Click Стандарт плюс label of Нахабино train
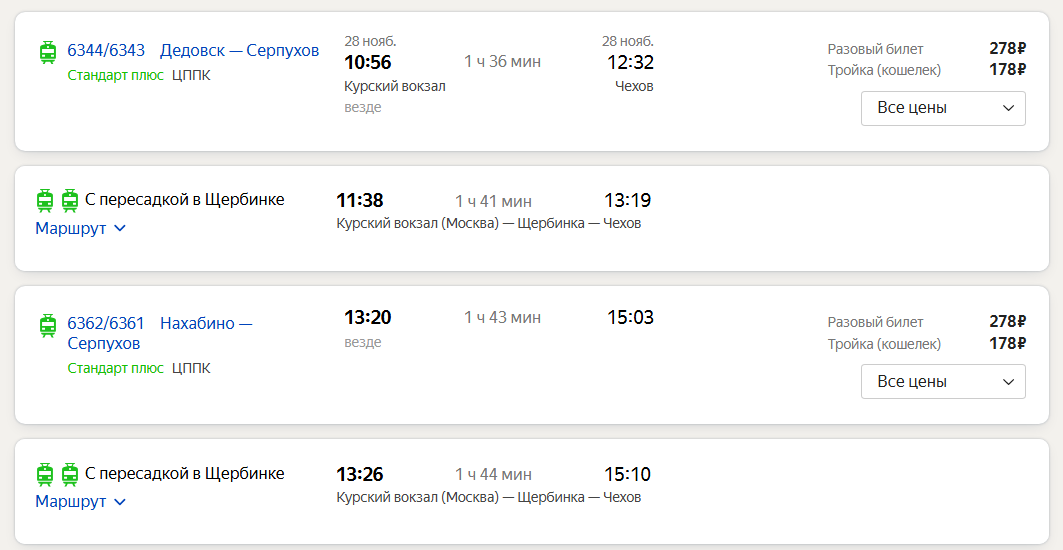 click(115, 368)
